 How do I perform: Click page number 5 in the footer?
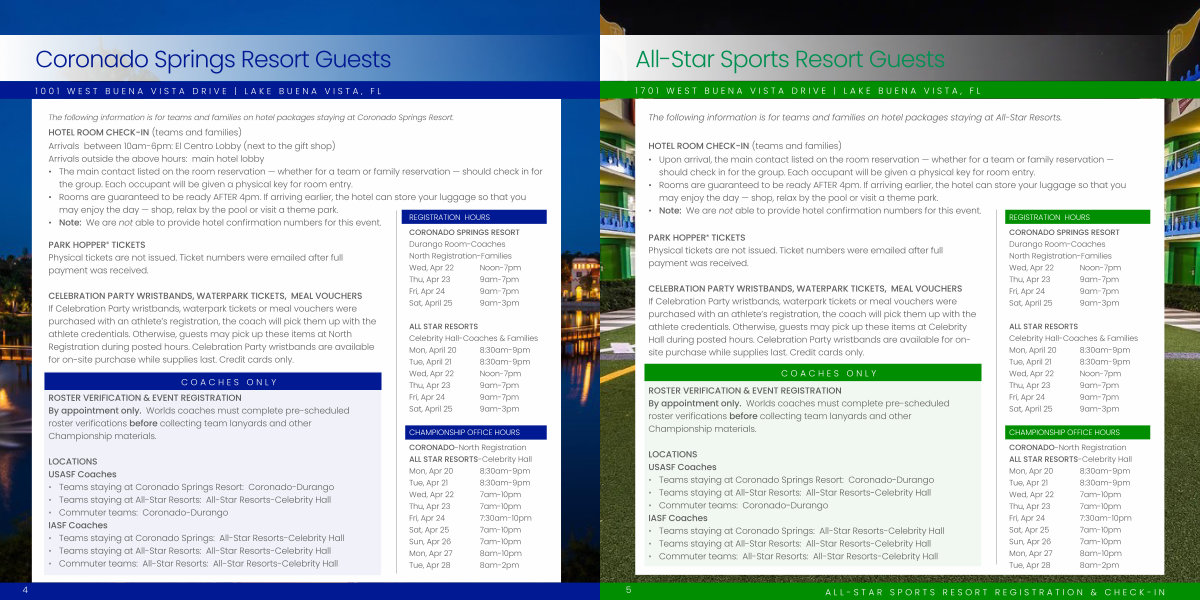coord(629,590)
